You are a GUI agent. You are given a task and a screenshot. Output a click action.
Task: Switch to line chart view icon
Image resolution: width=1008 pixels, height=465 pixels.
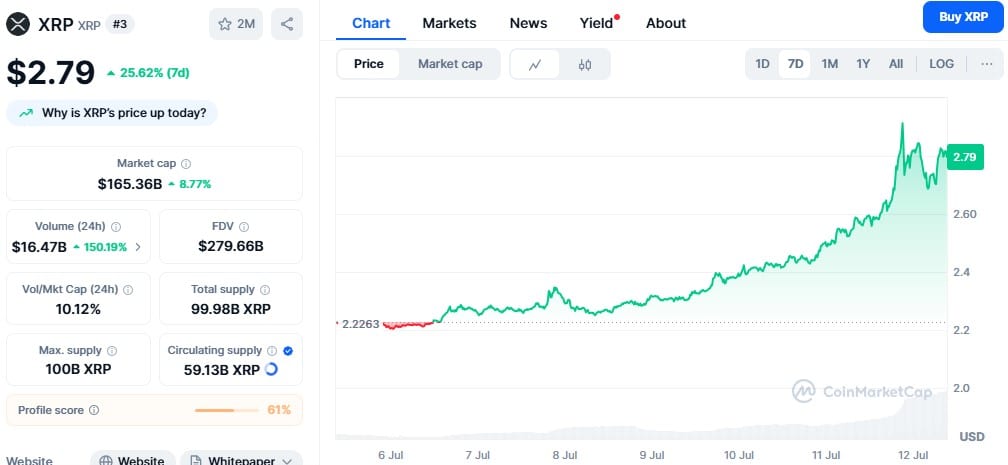tap(535, 64)
